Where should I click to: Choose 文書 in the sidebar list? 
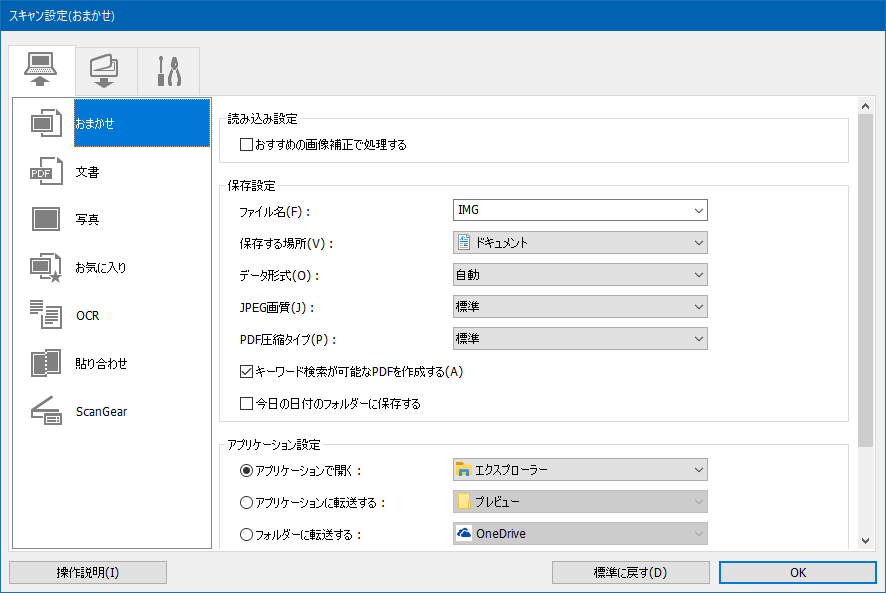88,172
